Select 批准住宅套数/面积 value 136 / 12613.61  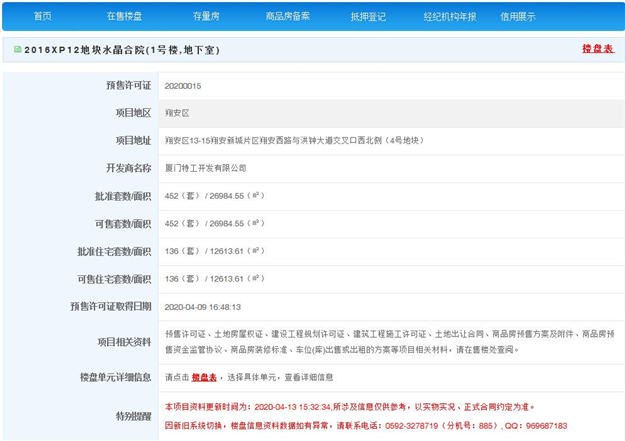[215, 251]
